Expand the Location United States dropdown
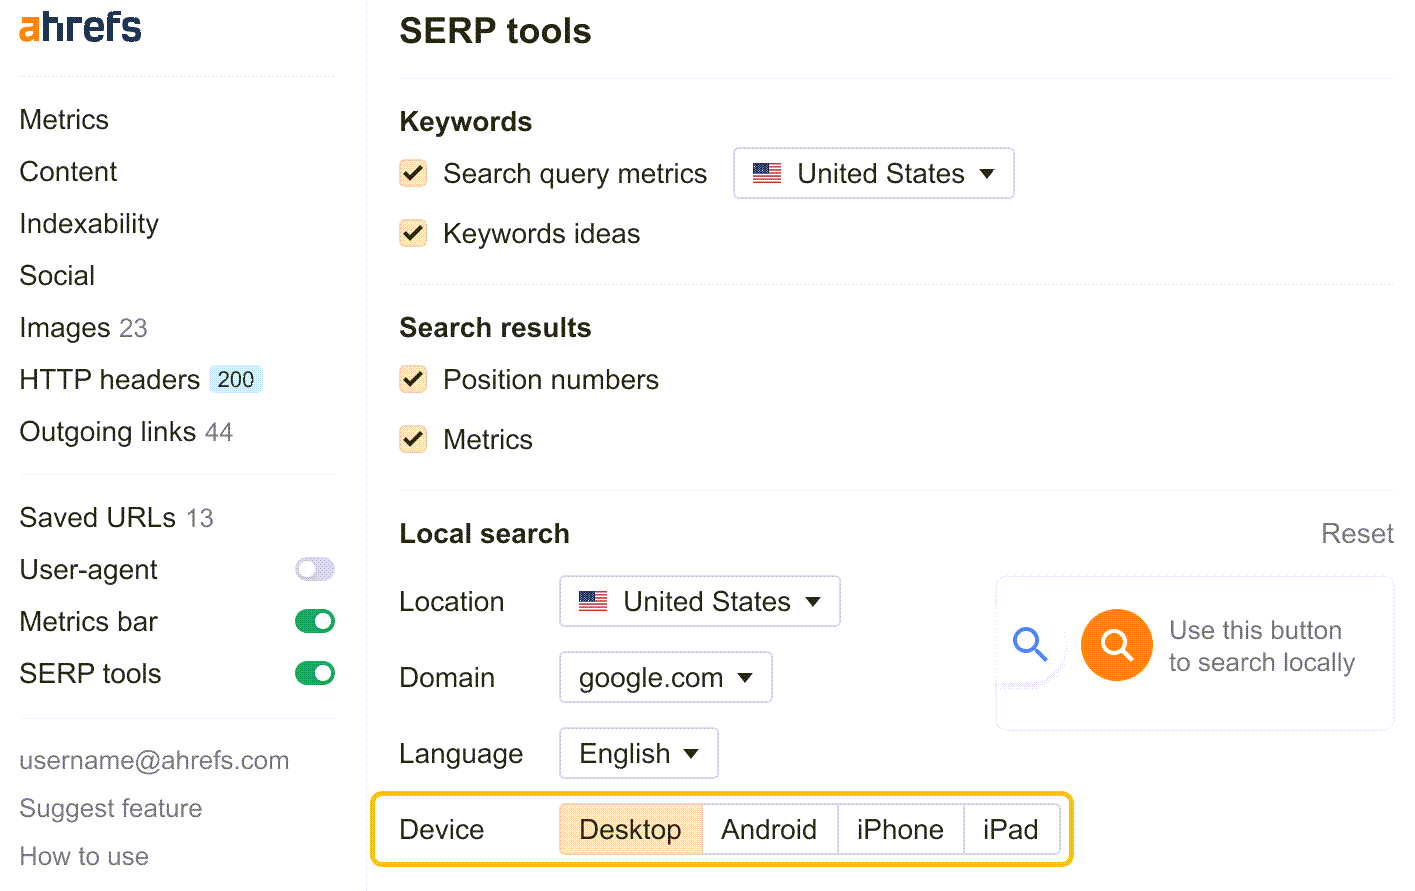 click(699, 601)
